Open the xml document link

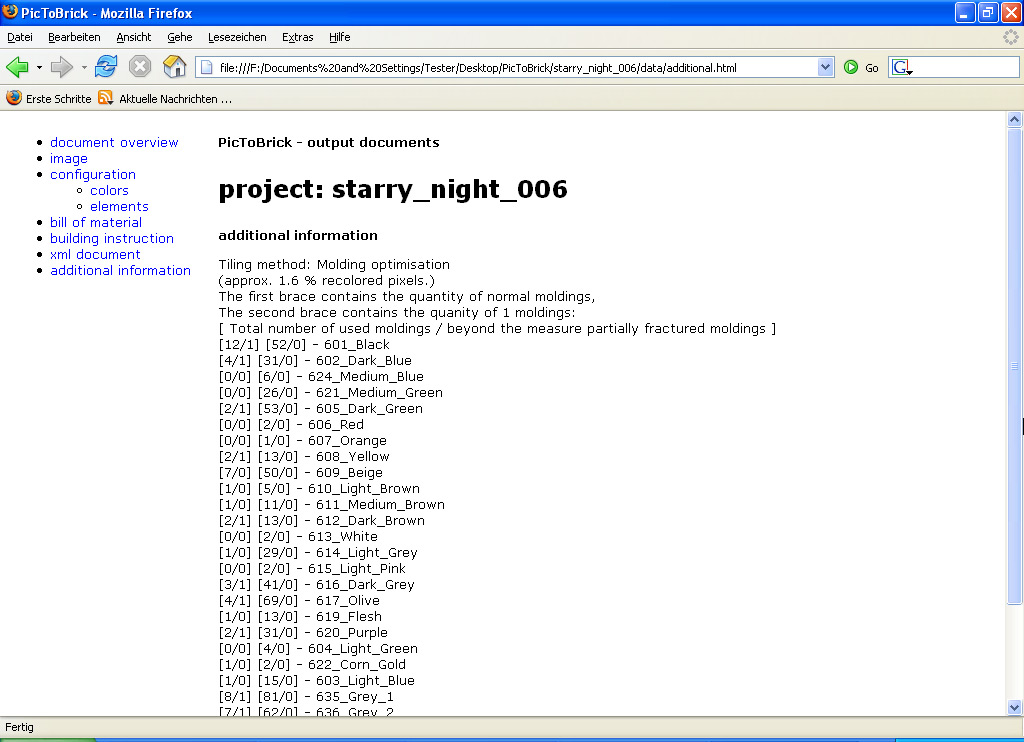[95, 255]
